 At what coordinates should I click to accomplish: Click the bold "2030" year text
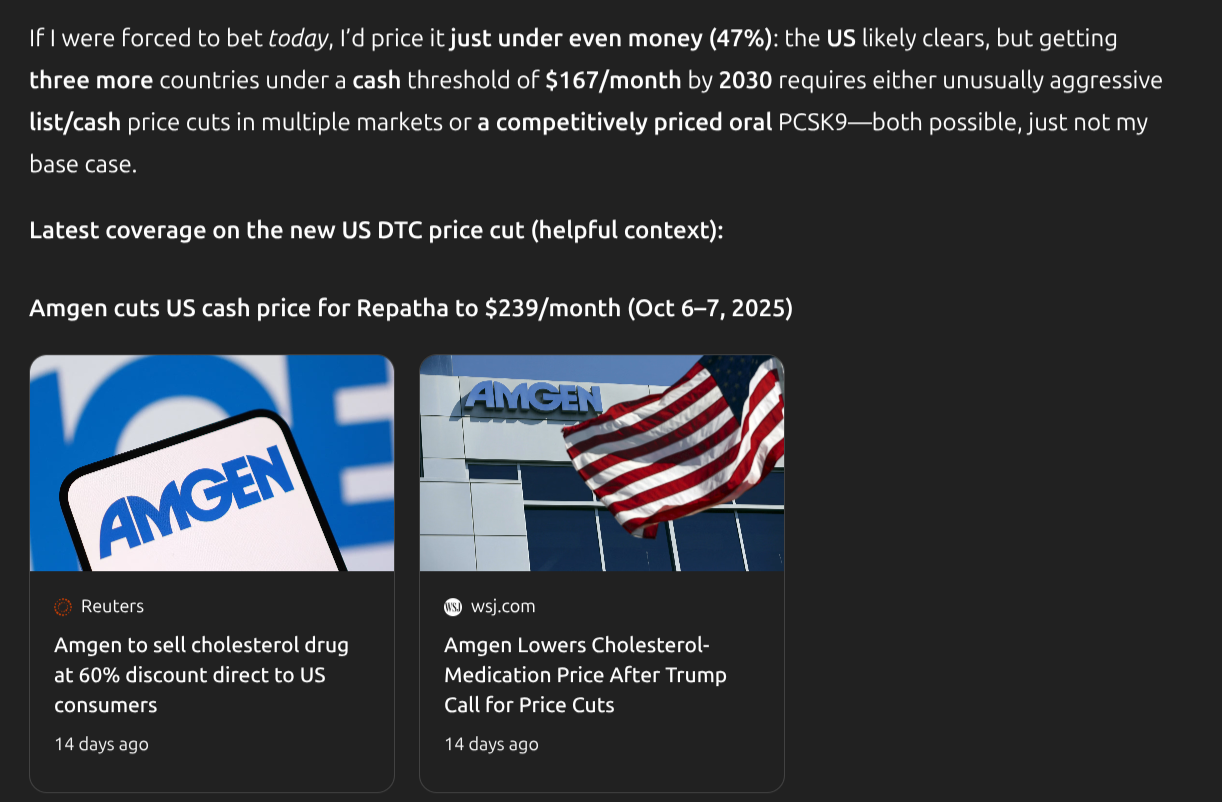745,80
